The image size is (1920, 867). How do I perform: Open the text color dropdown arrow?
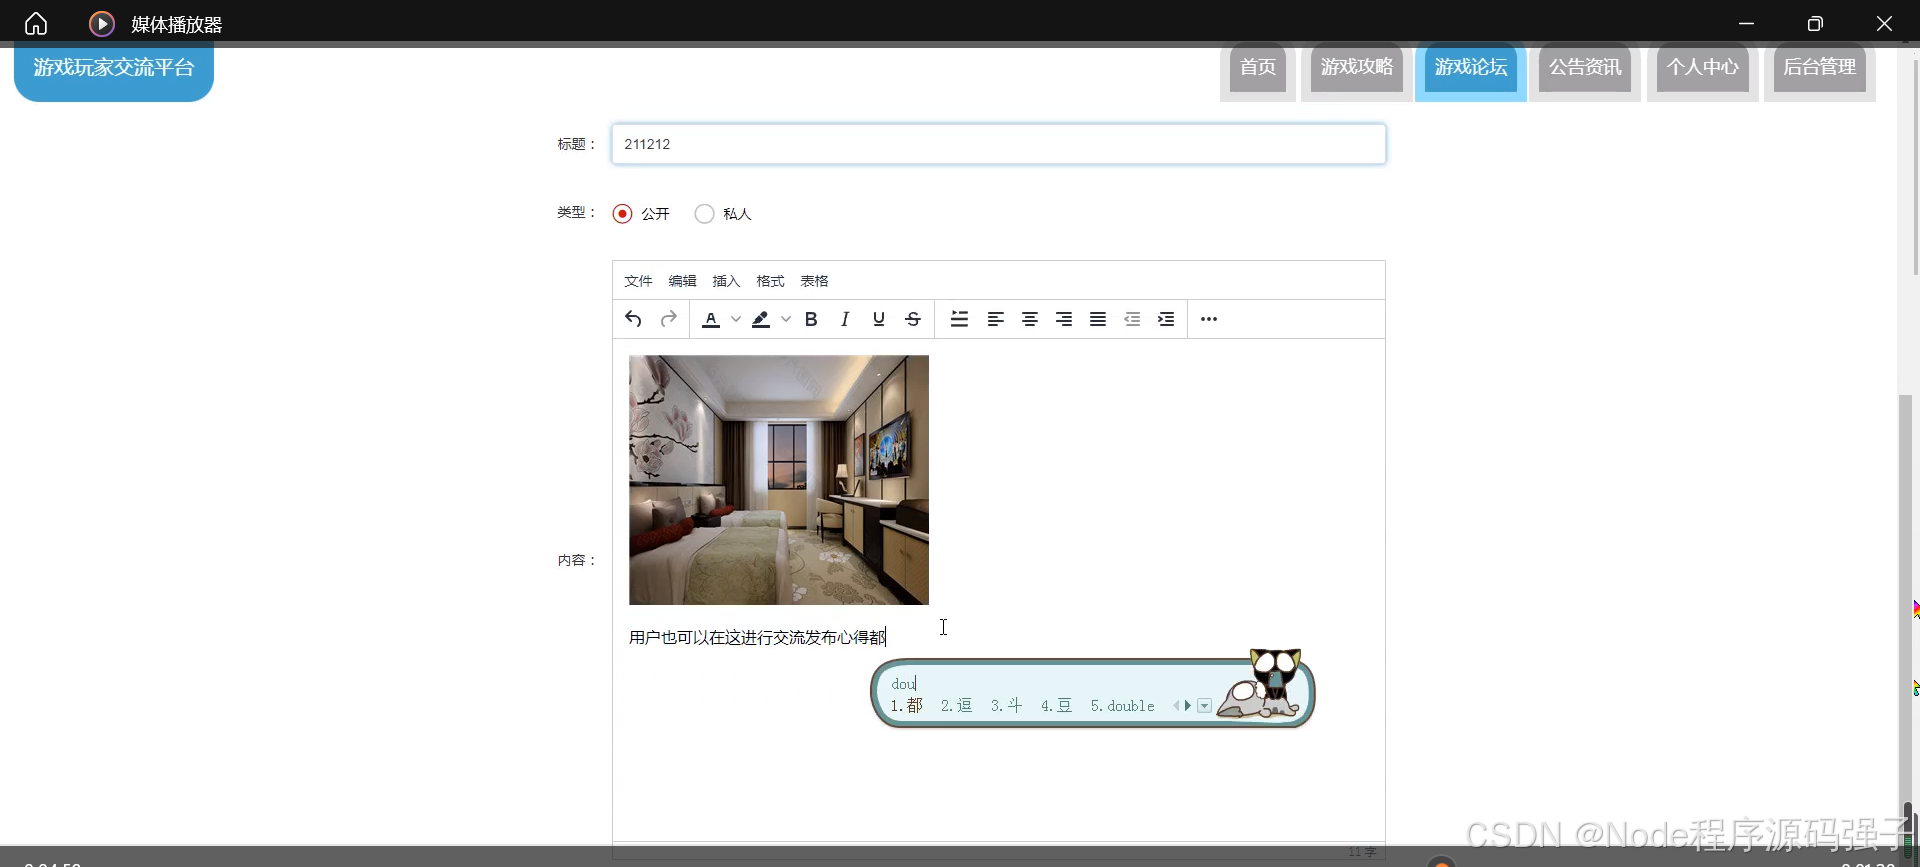pos(736,319)
